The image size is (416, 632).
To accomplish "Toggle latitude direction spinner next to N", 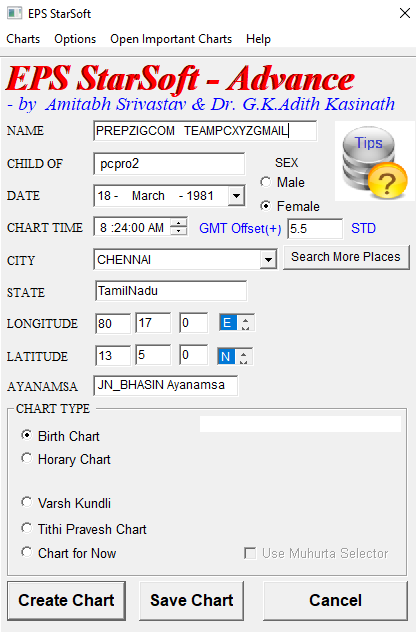I will 244,356.
